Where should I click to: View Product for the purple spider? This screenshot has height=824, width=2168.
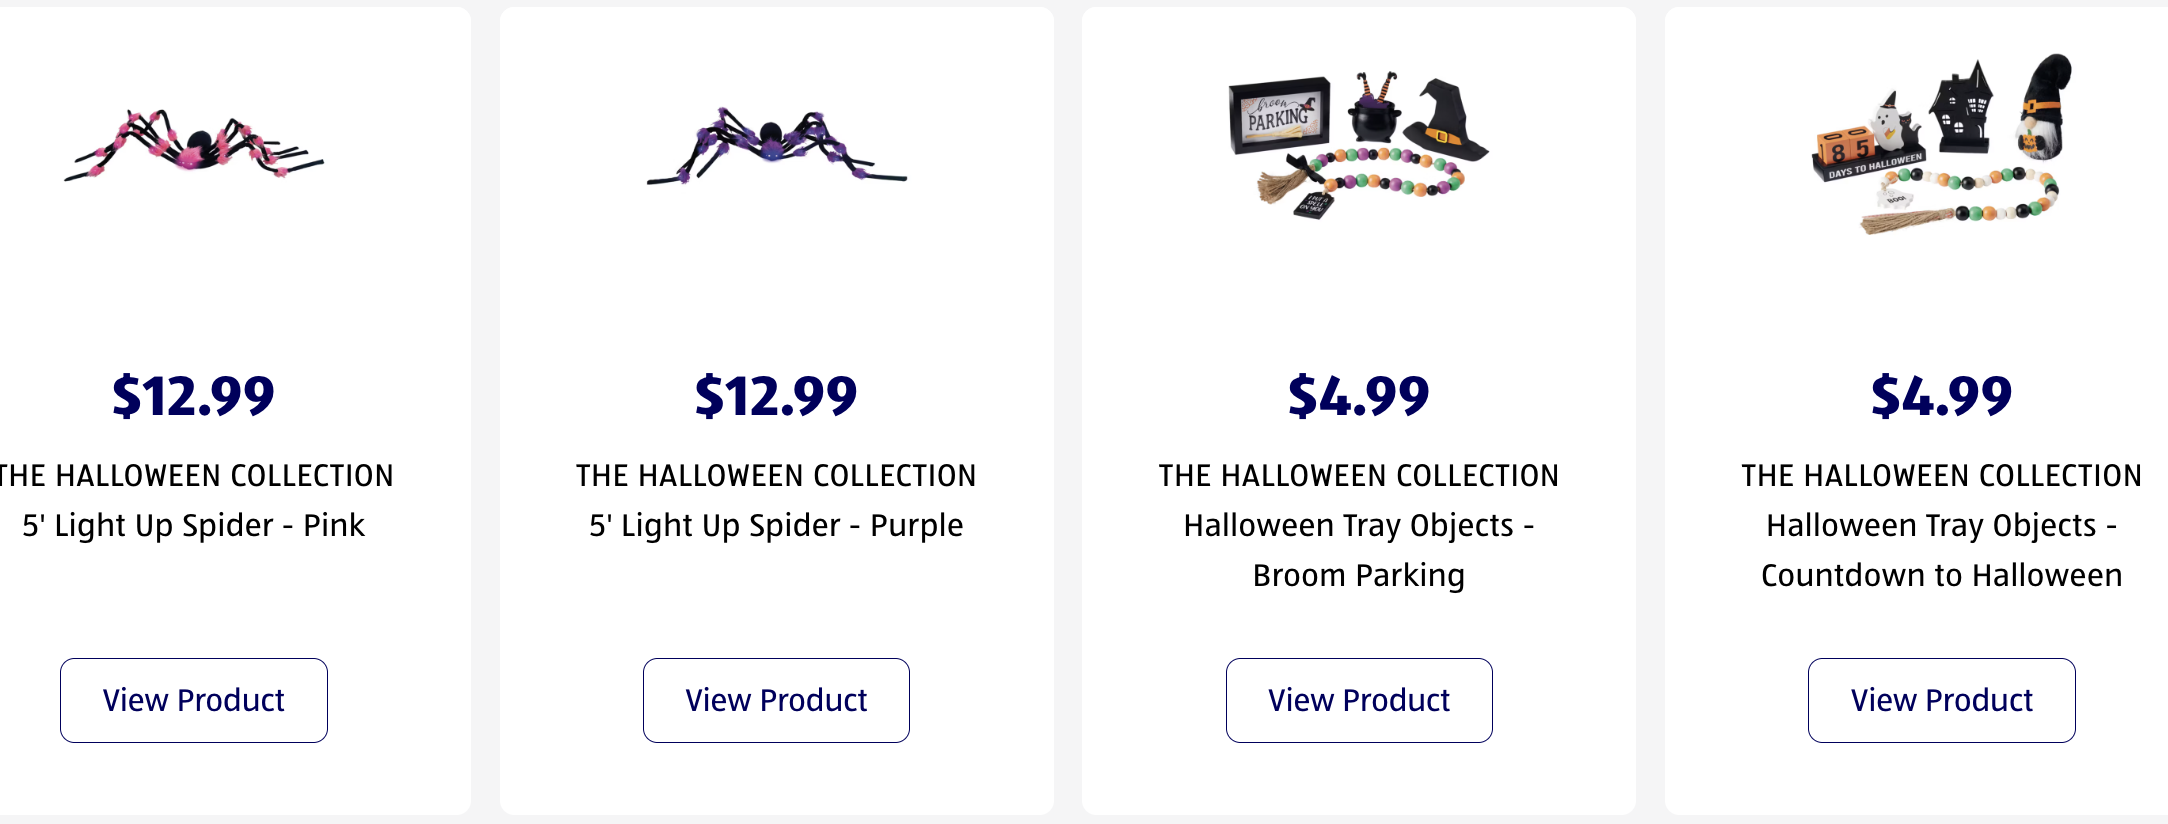tap(776, 700)
